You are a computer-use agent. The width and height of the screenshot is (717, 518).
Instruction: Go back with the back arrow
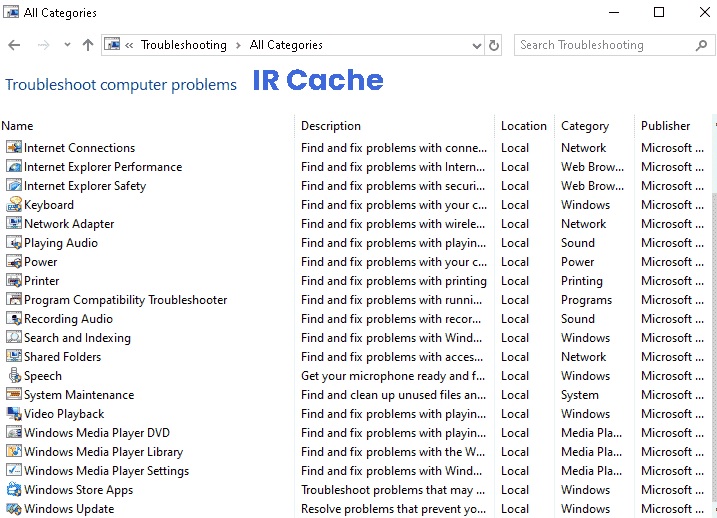pos(14,45)
